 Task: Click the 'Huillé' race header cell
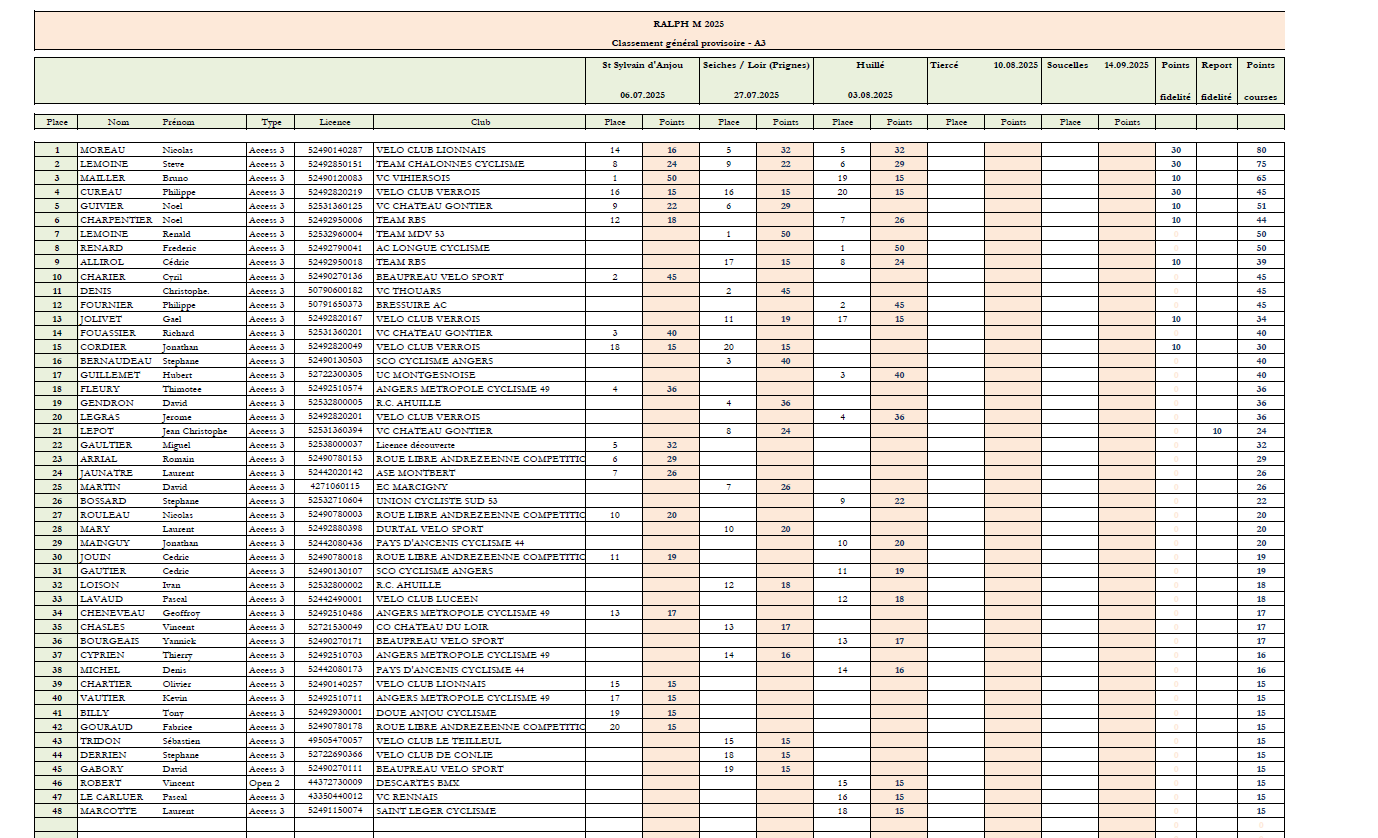(870, 65)
